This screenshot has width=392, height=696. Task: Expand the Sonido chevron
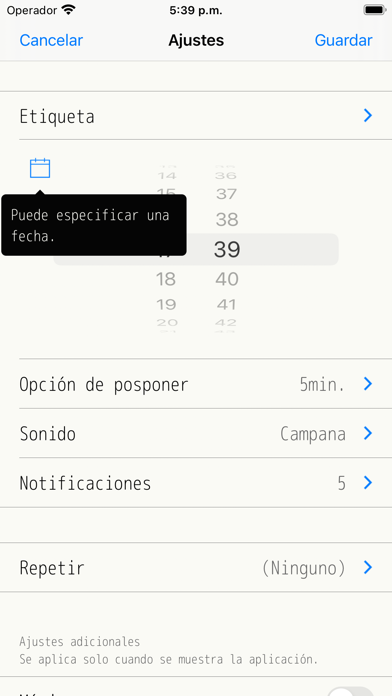[x=368, y=433]
